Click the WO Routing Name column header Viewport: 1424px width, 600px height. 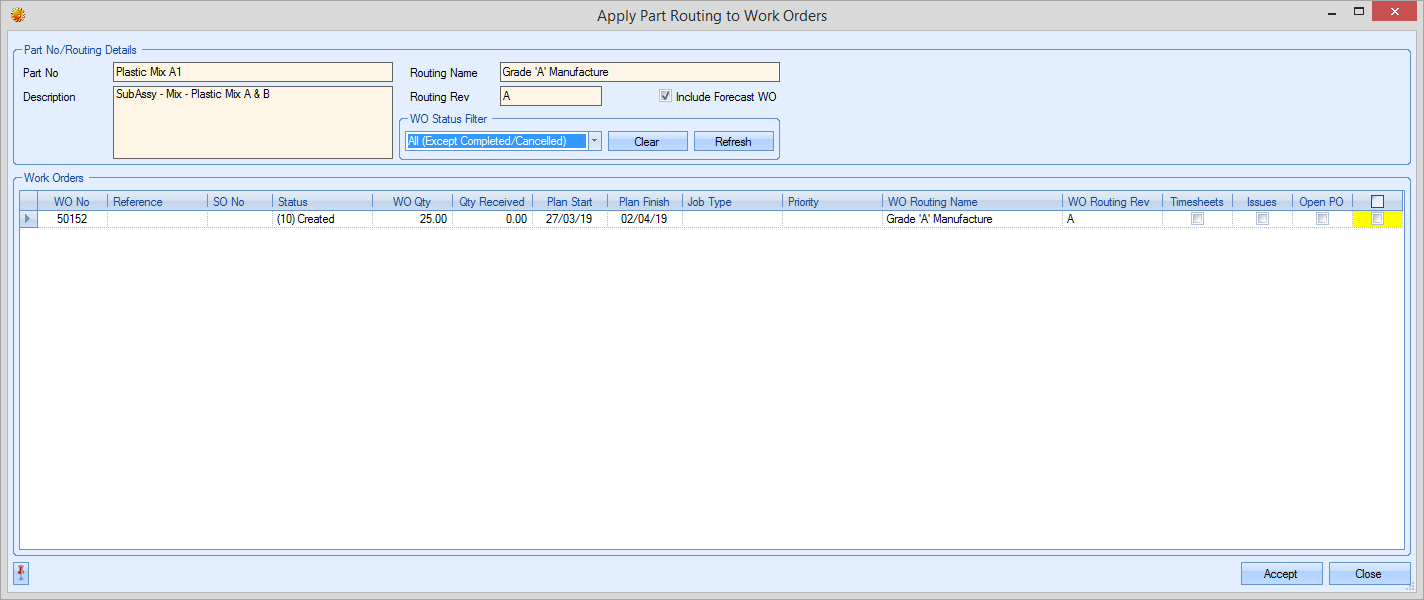pyautogui.click(x=970, y=202)
